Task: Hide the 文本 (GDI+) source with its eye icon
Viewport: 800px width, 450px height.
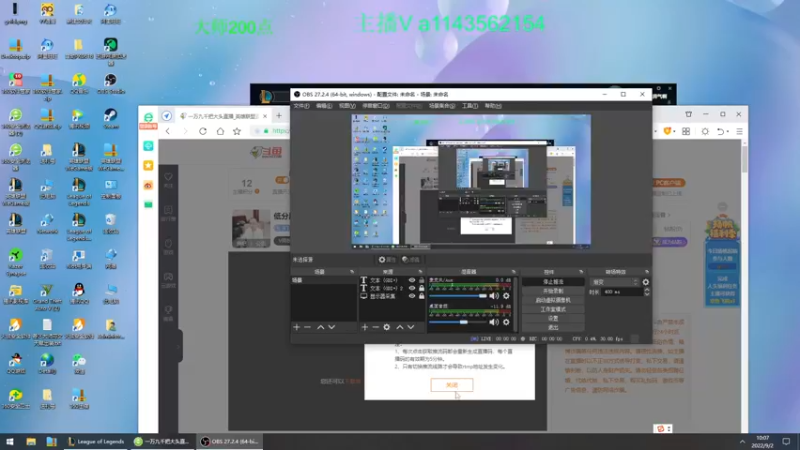Action: [412, 280]
